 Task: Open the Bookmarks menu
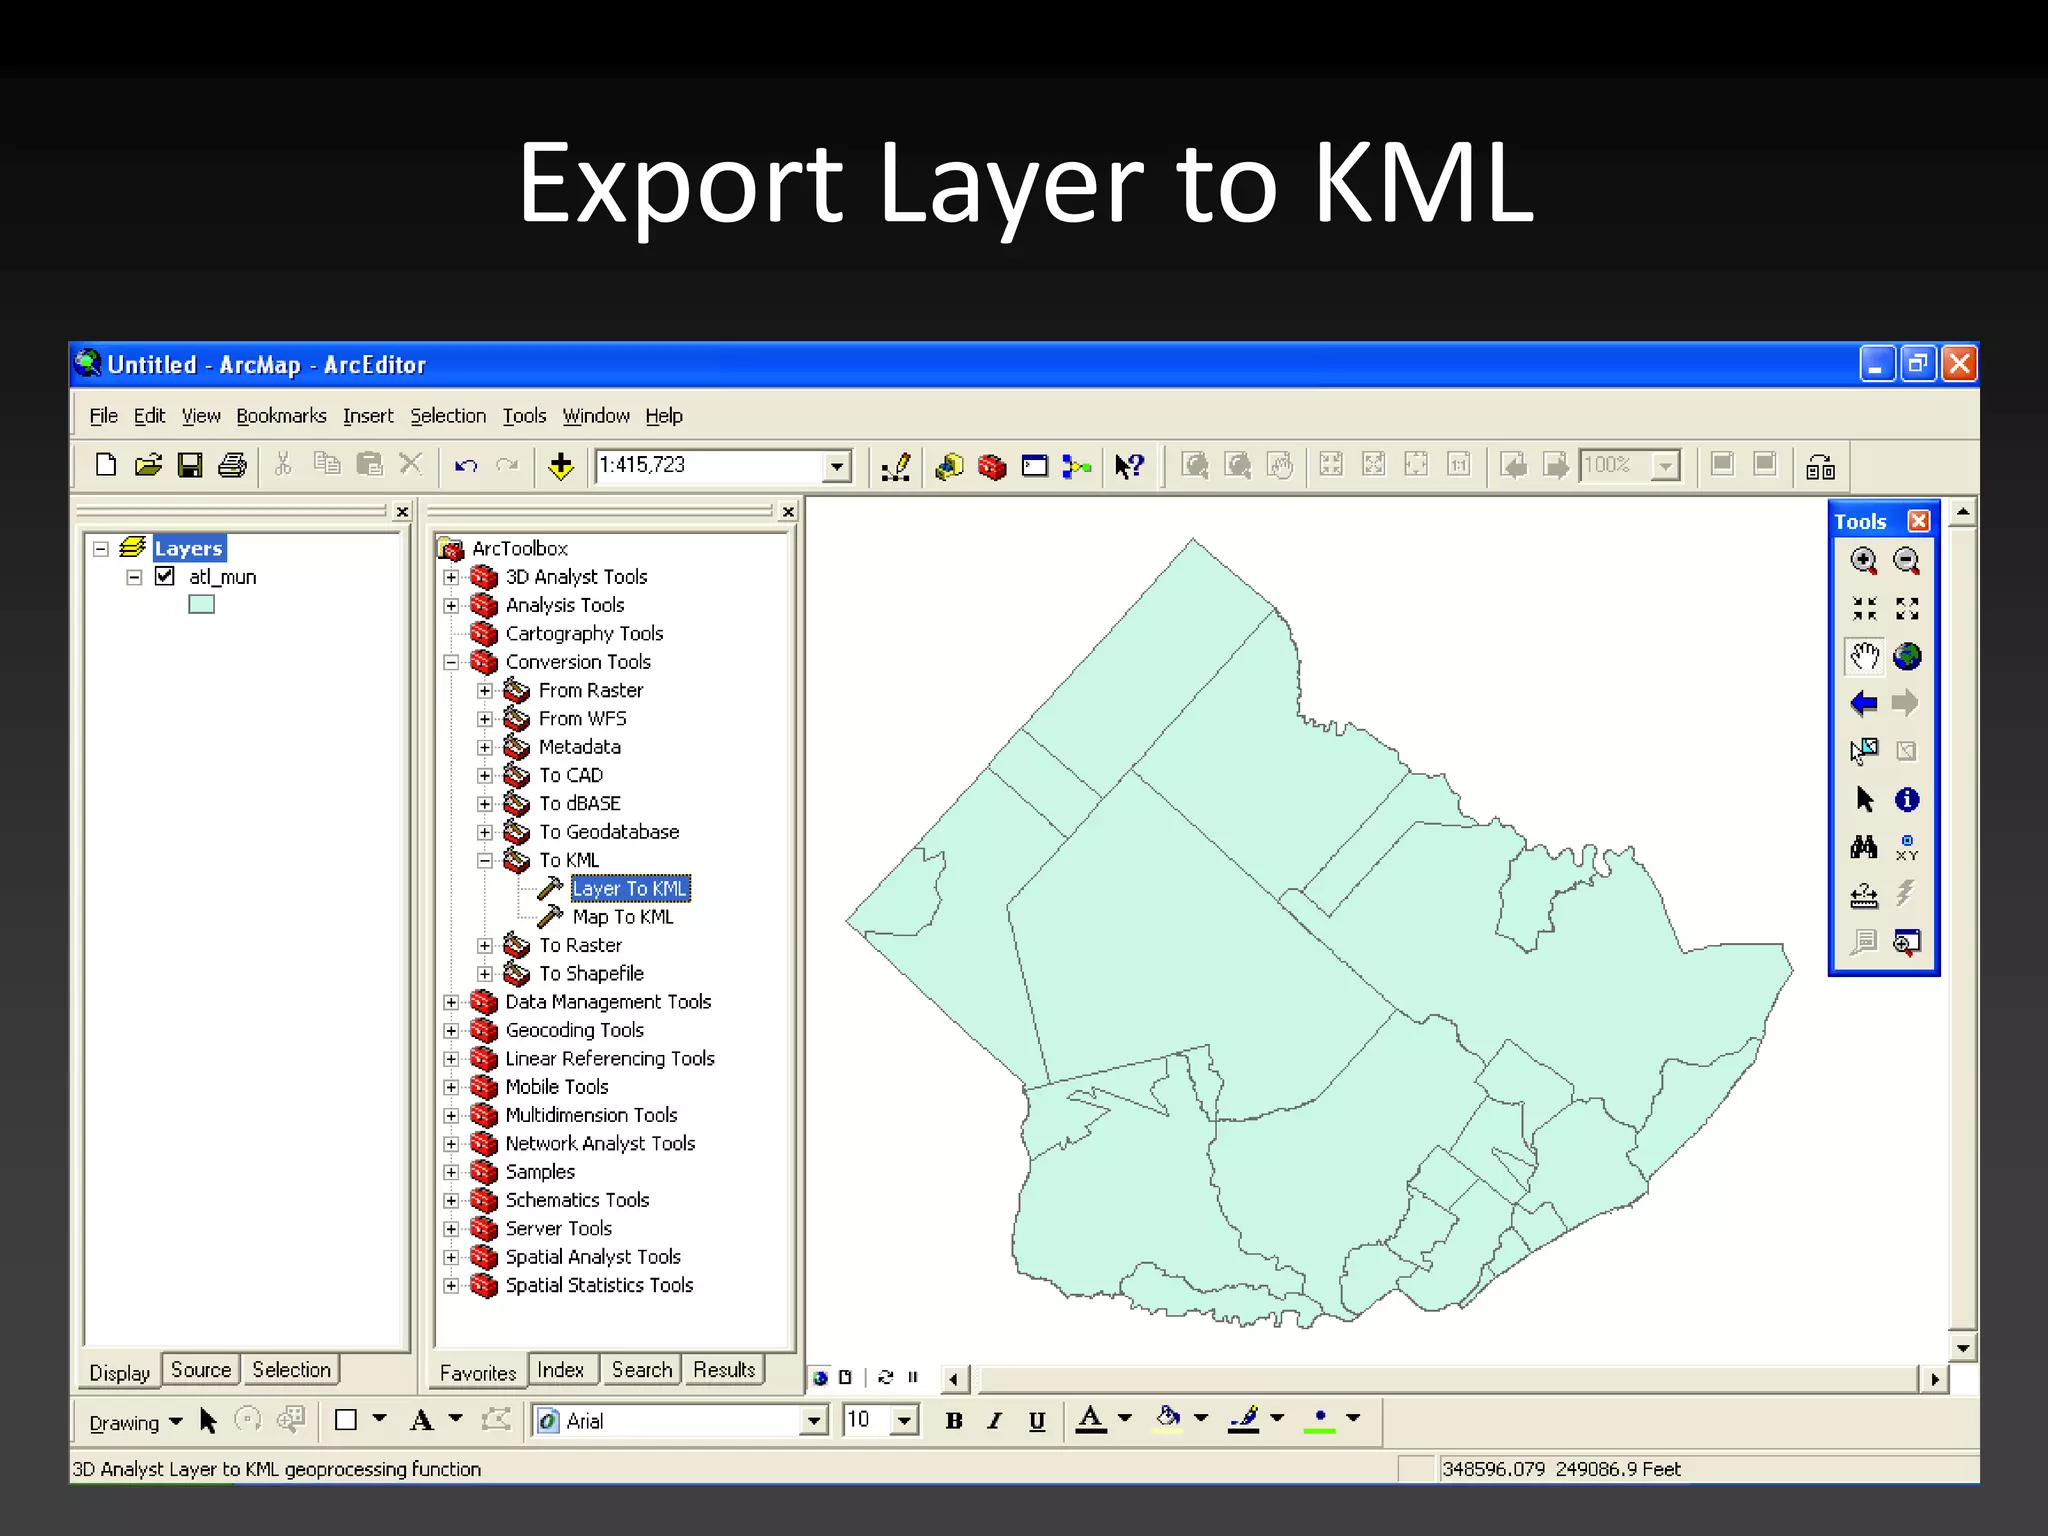click(281, 416)
